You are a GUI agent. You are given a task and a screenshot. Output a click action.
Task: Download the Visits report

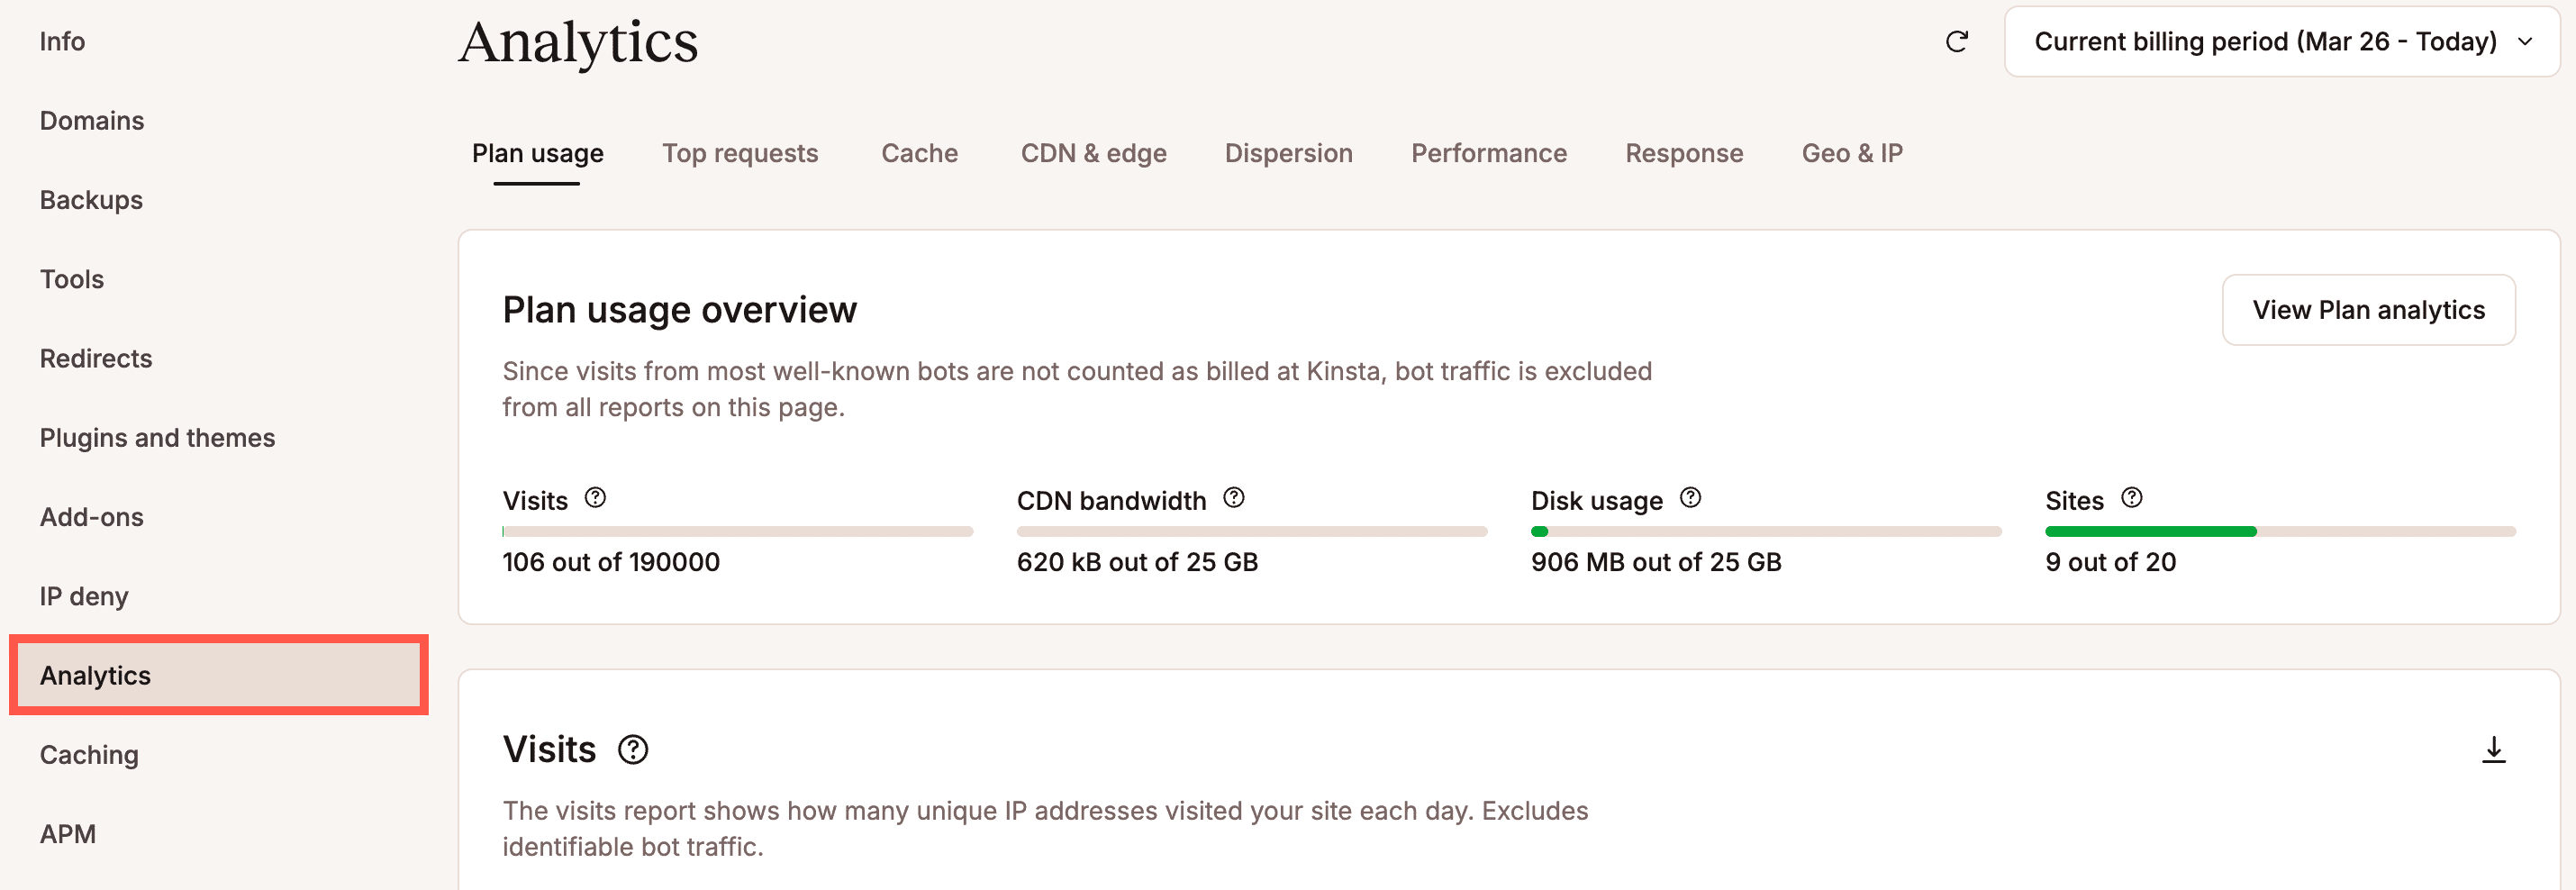coord(2493,749)
